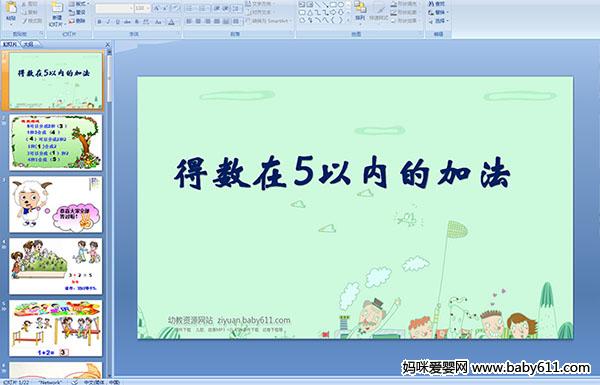Select the slide 3 sheep thumbnail
The height and width of the screenshot is (385, 600).
(55, 204)
